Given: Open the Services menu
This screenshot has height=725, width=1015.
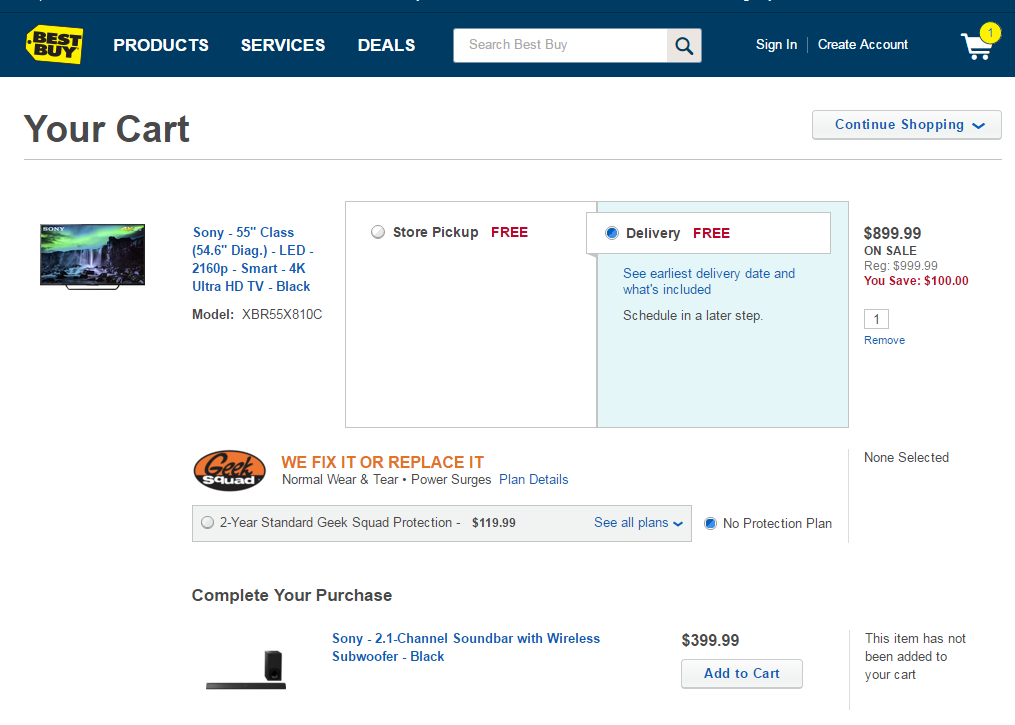Looking at the screenshot, I should [x=283, y=45].
